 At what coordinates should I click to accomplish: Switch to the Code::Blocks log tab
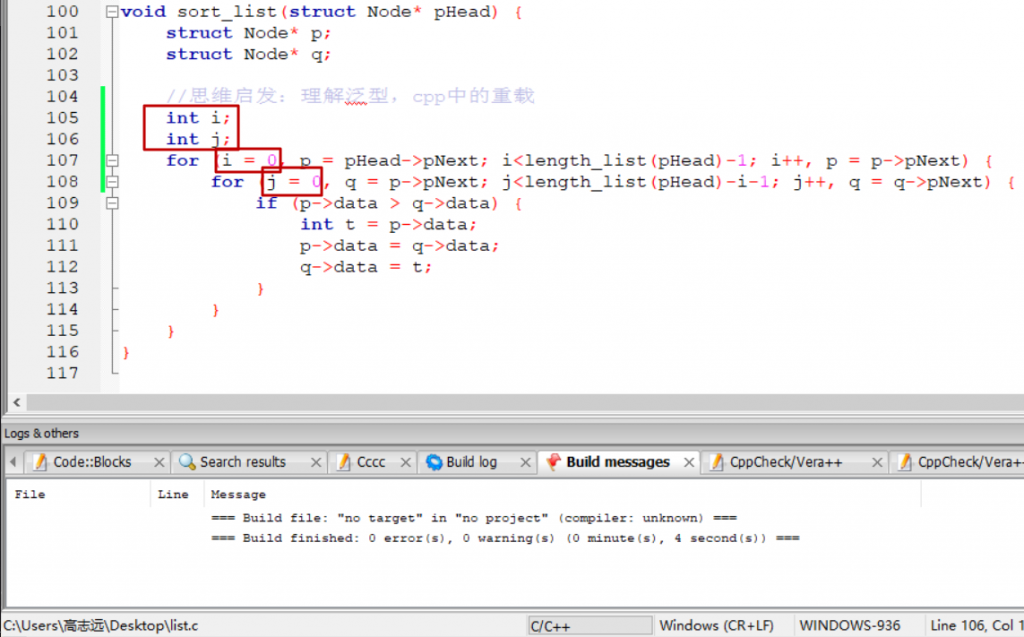click(92, 462)
